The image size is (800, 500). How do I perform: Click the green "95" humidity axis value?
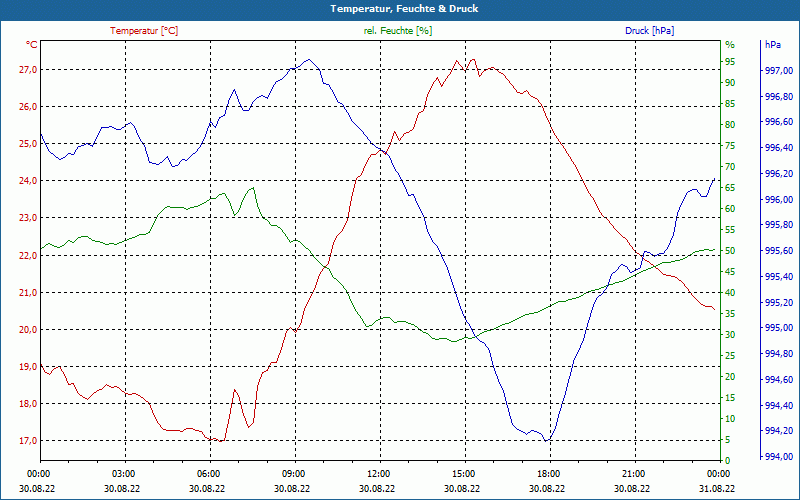(730, 62)
